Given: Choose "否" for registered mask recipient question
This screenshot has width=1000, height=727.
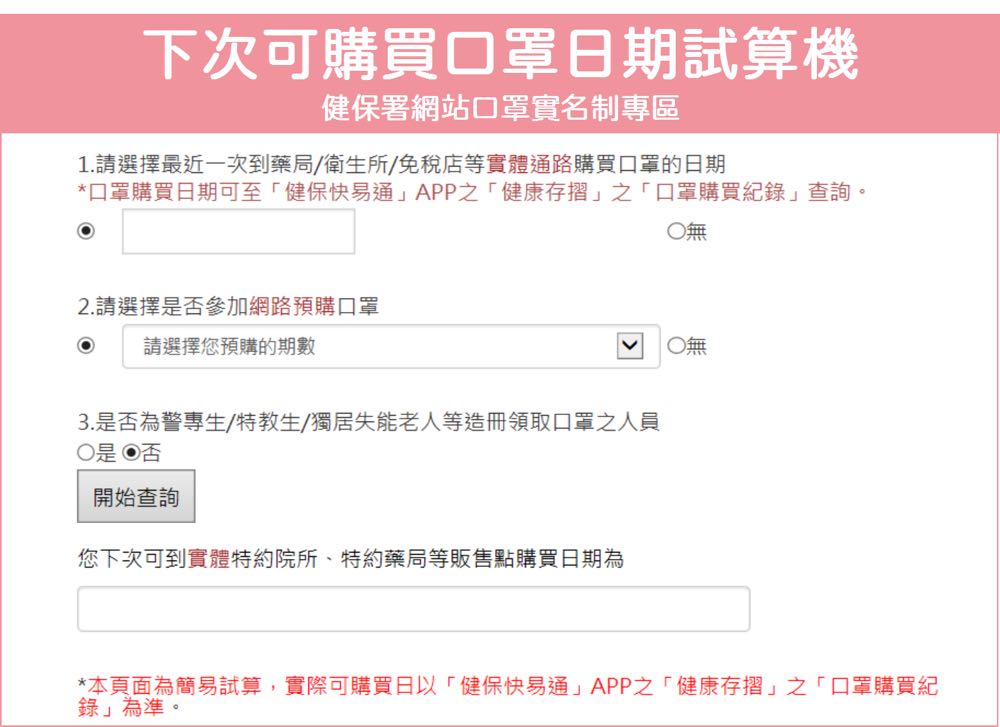Looking at the screenshot, I should click(131, 453).
